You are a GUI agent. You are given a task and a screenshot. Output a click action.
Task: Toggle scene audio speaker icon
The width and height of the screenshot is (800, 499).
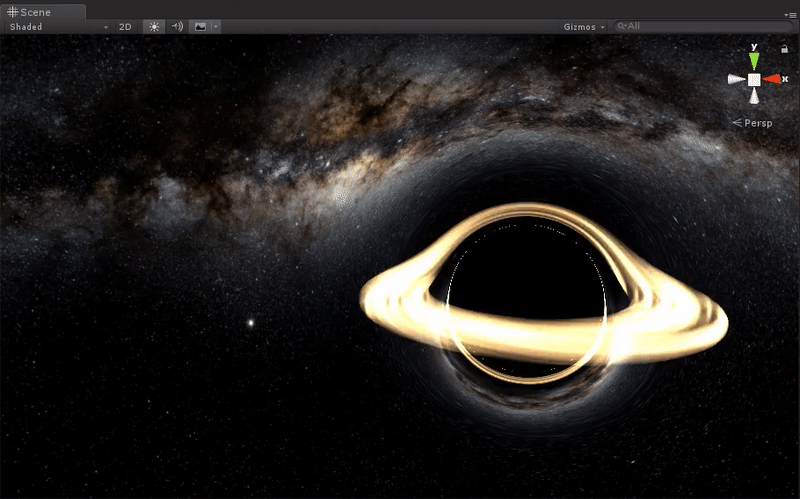[177, 27]
